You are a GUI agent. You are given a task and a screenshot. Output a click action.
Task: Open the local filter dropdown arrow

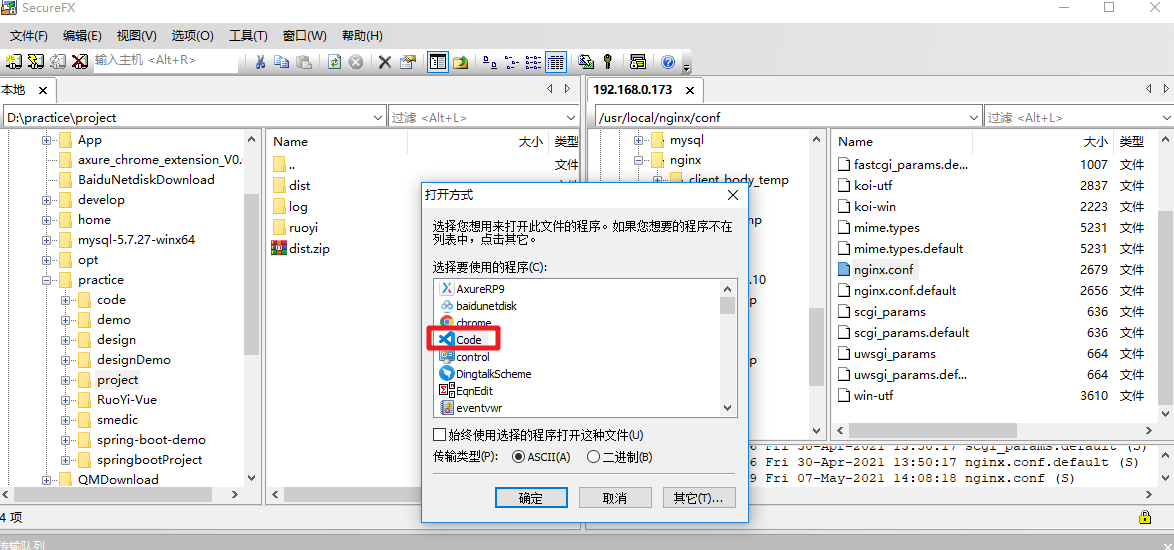coord(571,117)
